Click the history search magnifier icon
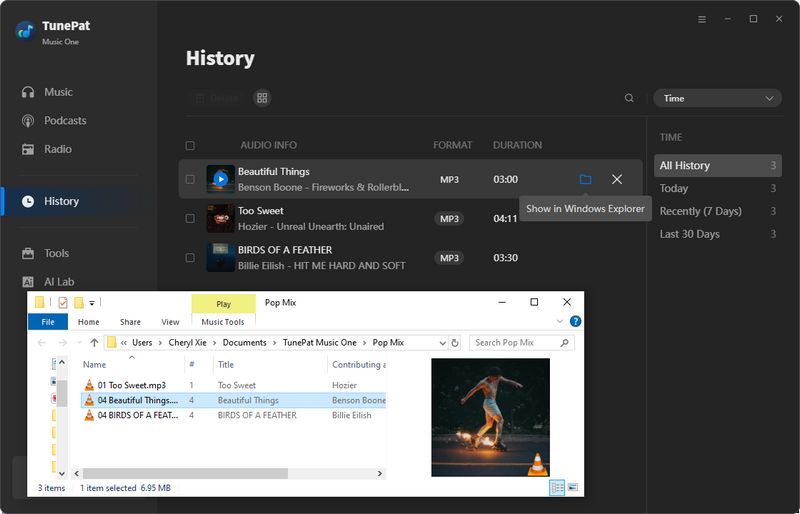Screen dimensions: 800x514 [x=629, y=98]
